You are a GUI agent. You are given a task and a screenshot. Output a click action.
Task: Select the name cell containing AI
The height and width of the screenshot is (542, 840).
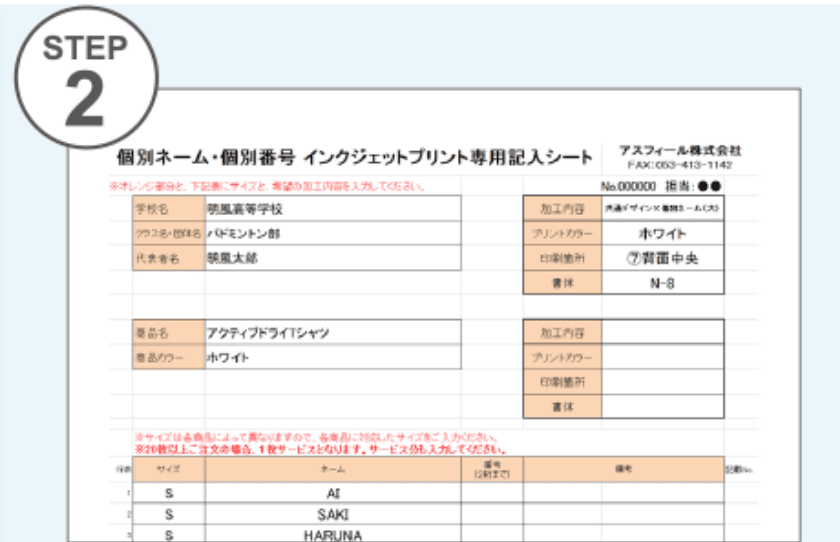coord(333,492)
